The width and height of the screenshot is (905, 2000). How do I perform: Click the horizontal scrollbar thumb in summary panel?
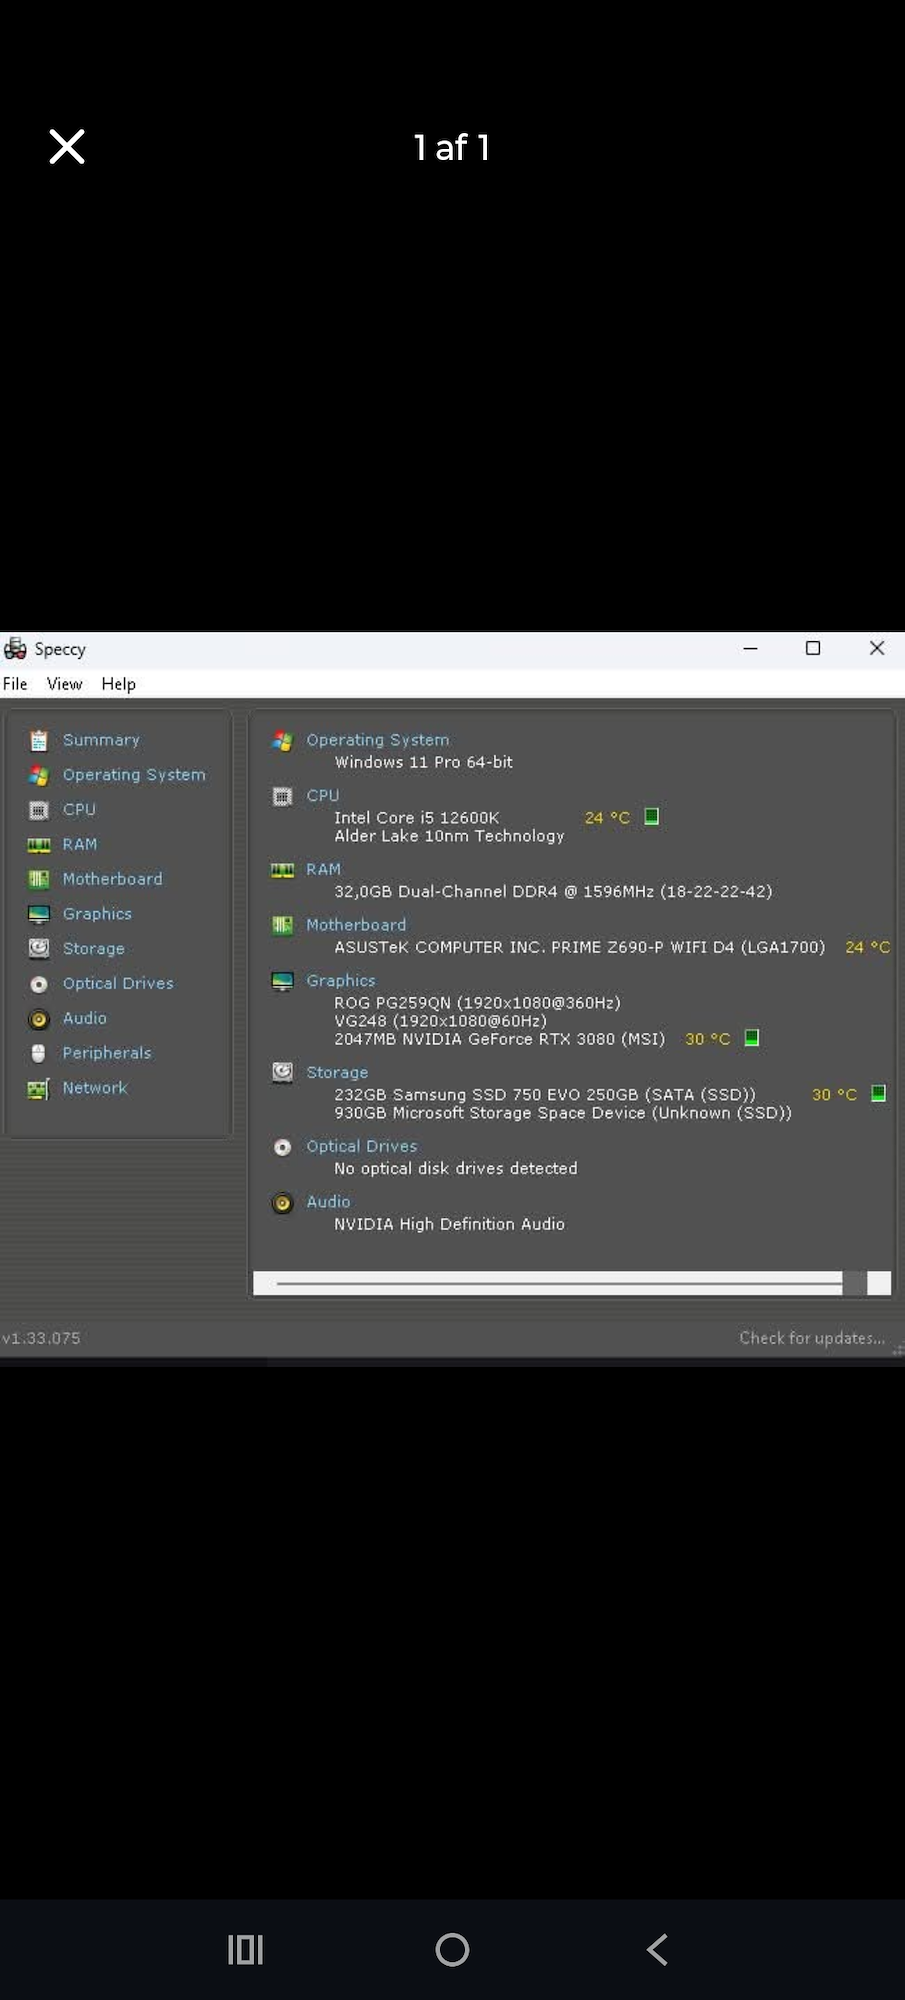tap(560, 1283)
